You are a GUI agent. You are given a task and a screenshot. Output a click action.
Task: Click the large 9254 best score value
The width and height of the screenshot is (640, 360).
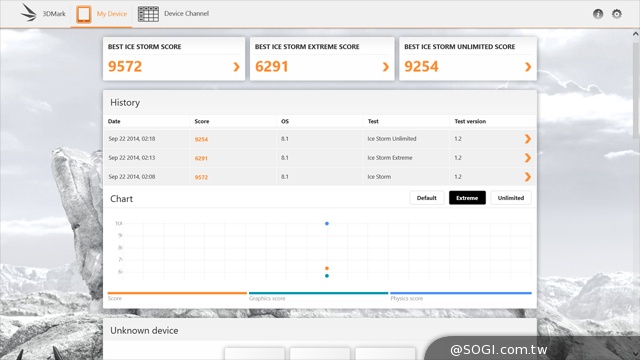tap(421, 67)
